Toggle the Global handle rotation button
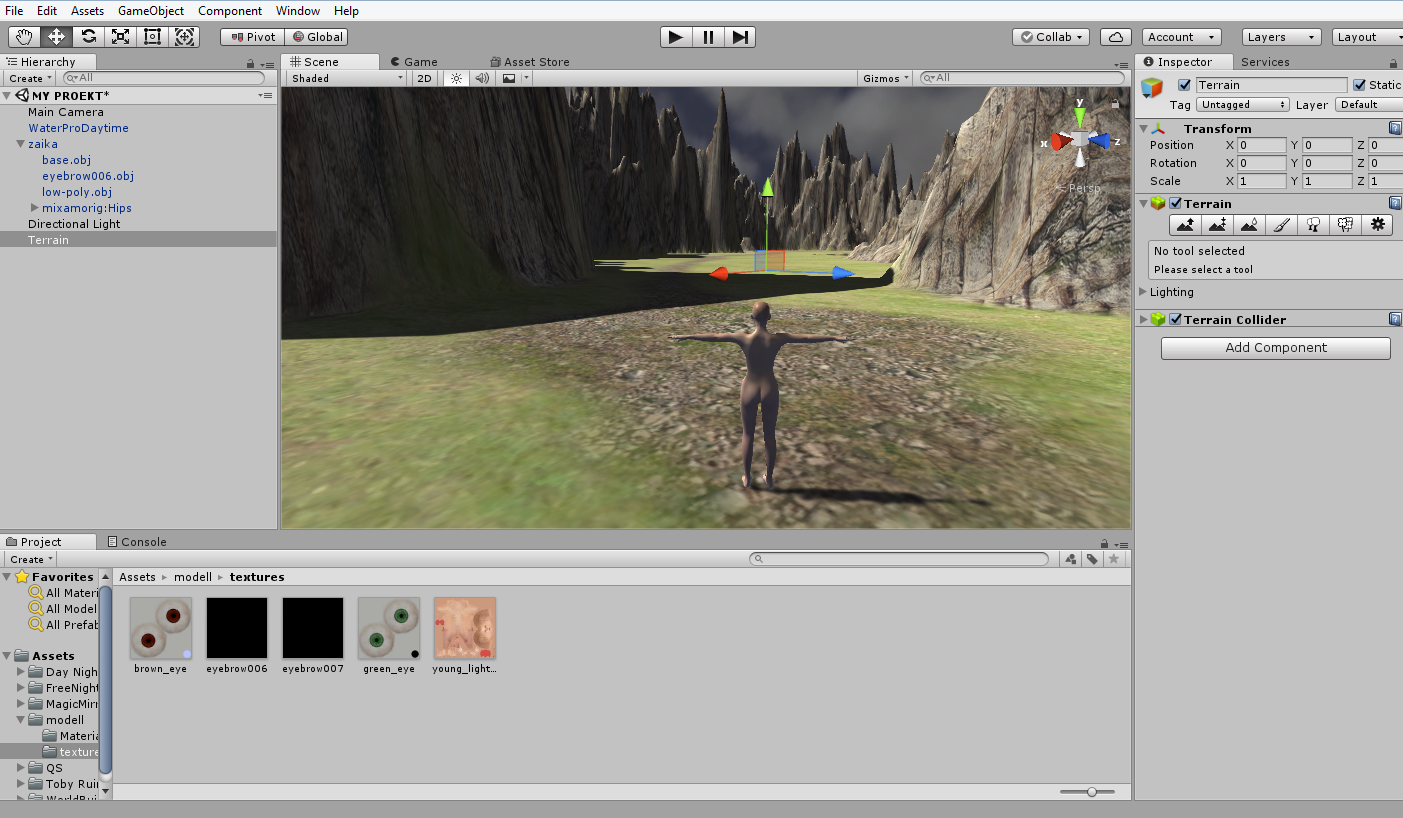This screenshot has height=818, width=1403. tap(315, 37)
